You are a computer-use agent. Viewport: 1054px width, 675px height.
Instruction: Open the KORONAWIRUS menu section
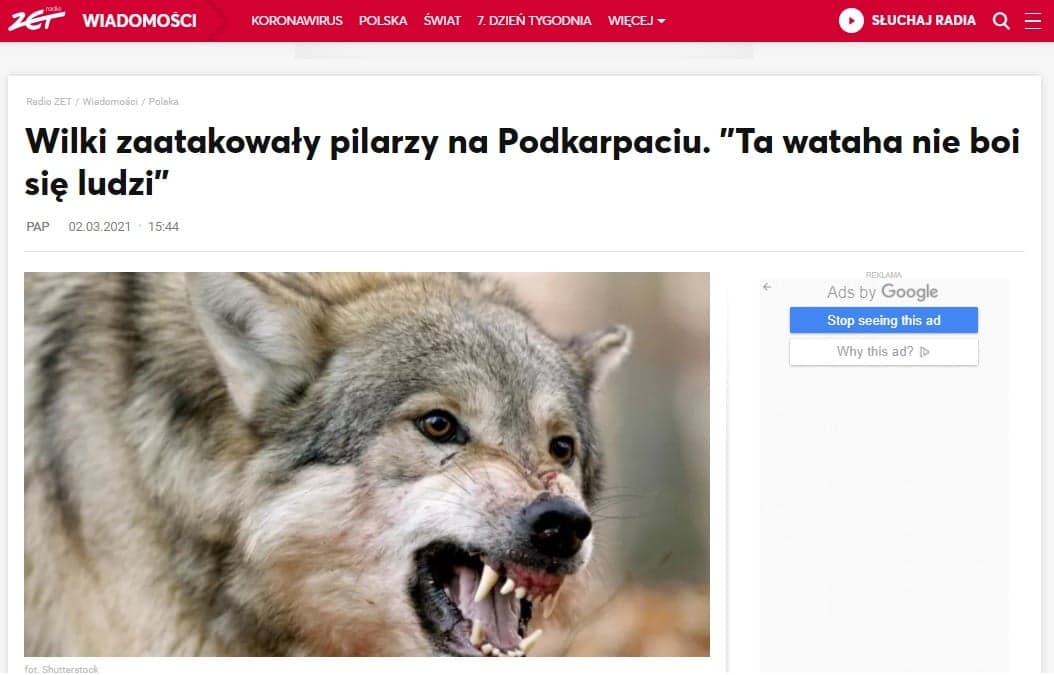[x=296, y=21]
